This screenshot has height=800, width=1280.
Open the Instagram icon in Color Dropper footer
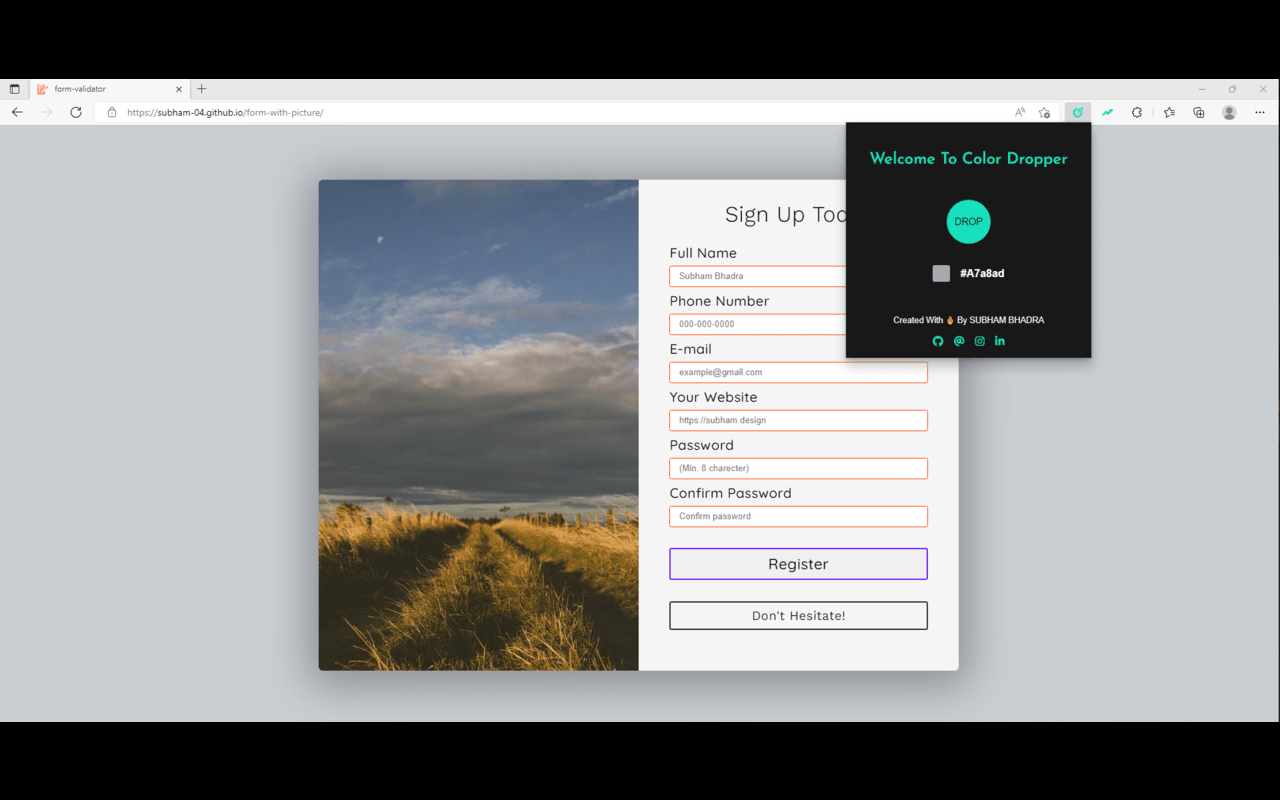(979, 341)
